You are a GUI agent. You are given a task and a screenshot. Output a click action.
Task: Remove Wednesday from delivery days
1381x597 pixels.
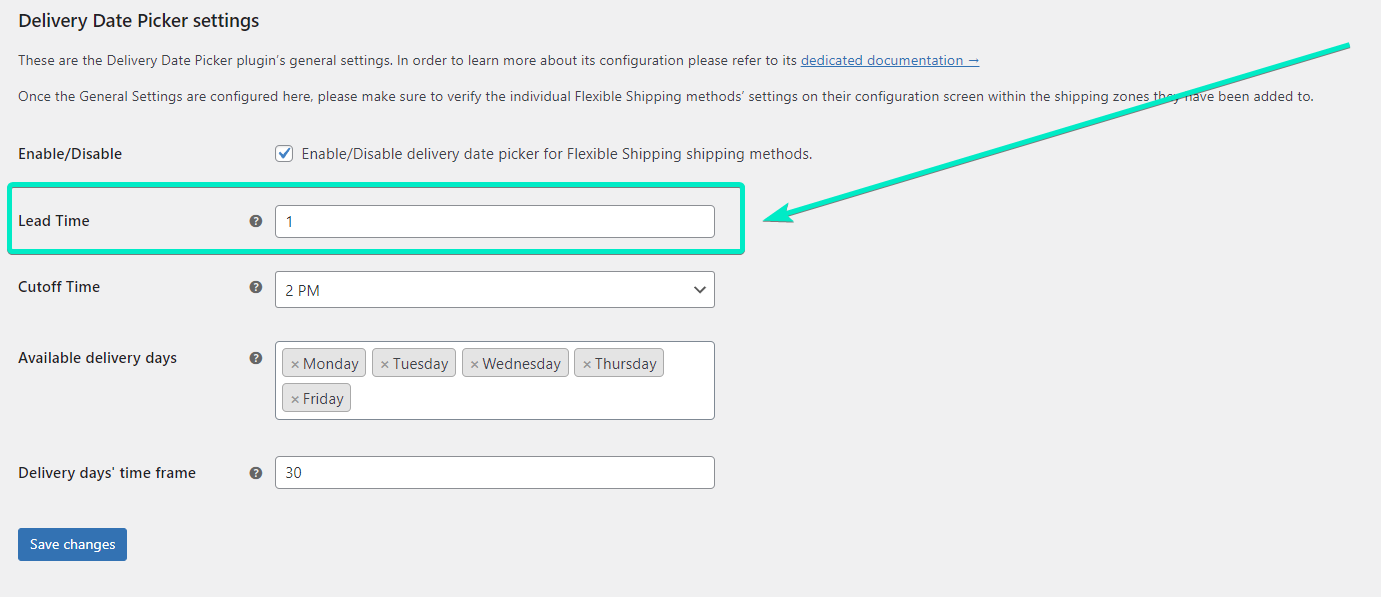click(x=474, y=364)
